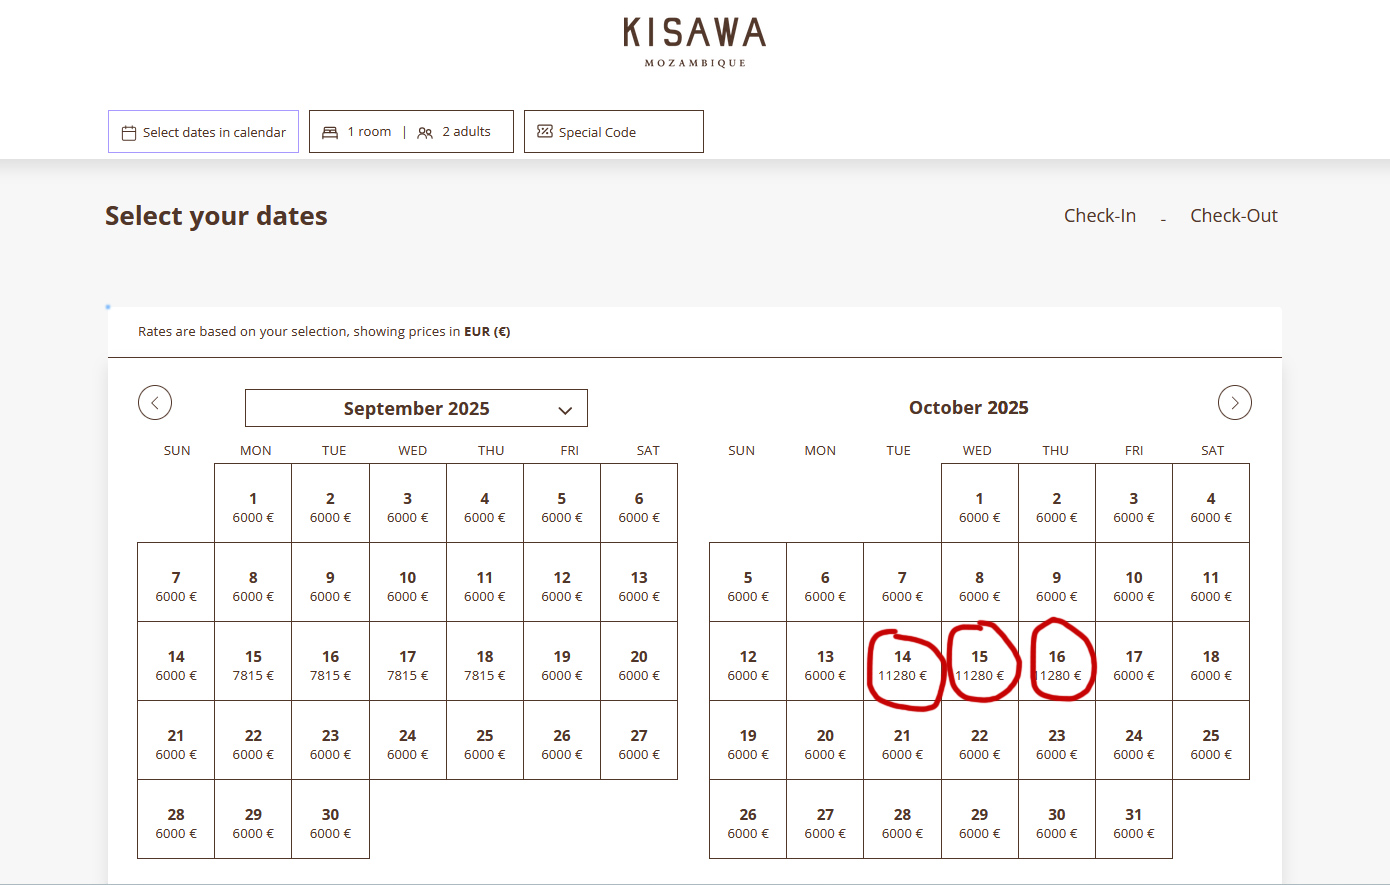Select Check-Out label at top right
This screenshot has width=1390, height=885.
pos(1233,216)
